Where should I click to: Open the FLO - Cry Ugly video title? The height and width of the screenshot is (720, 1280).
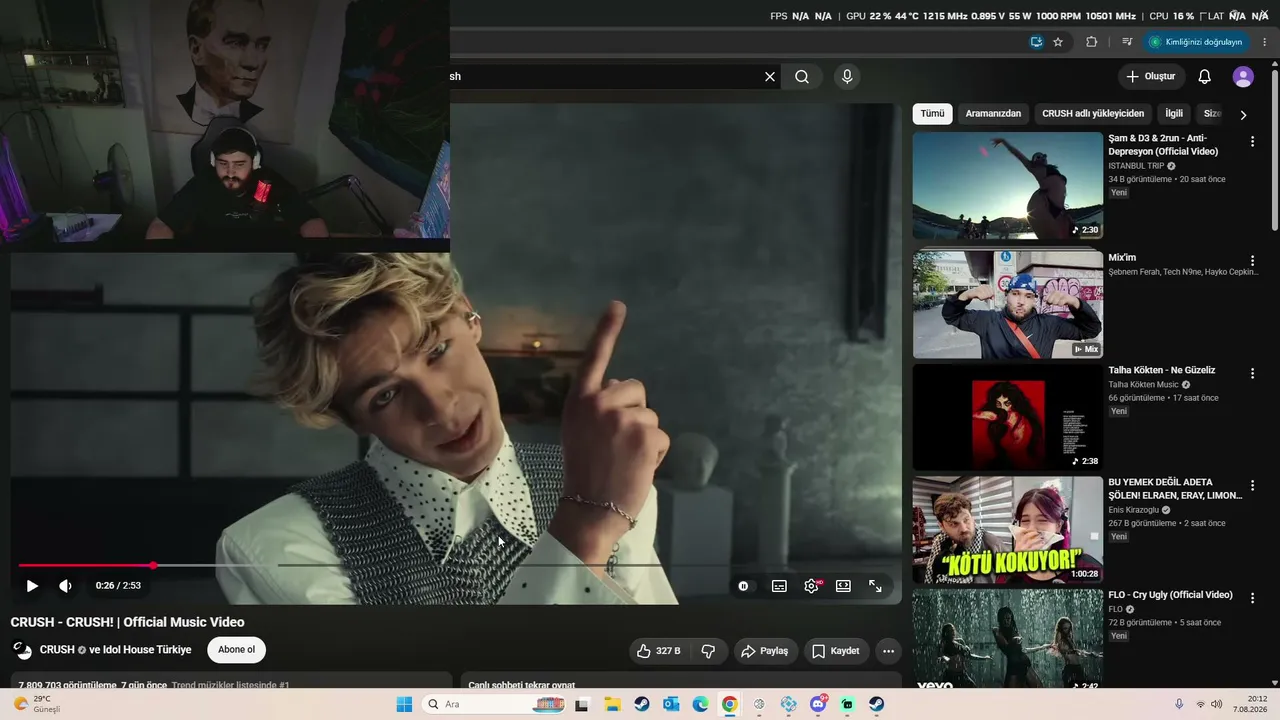pyautogui.click(x=1170, y=595)
